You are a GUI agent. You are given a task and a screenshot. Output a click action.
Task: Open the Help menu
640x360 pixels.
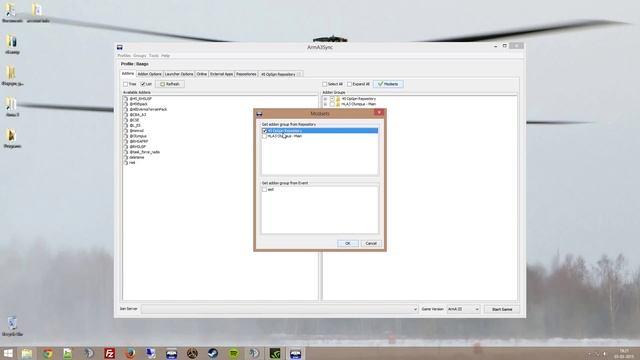coord(165,56)
